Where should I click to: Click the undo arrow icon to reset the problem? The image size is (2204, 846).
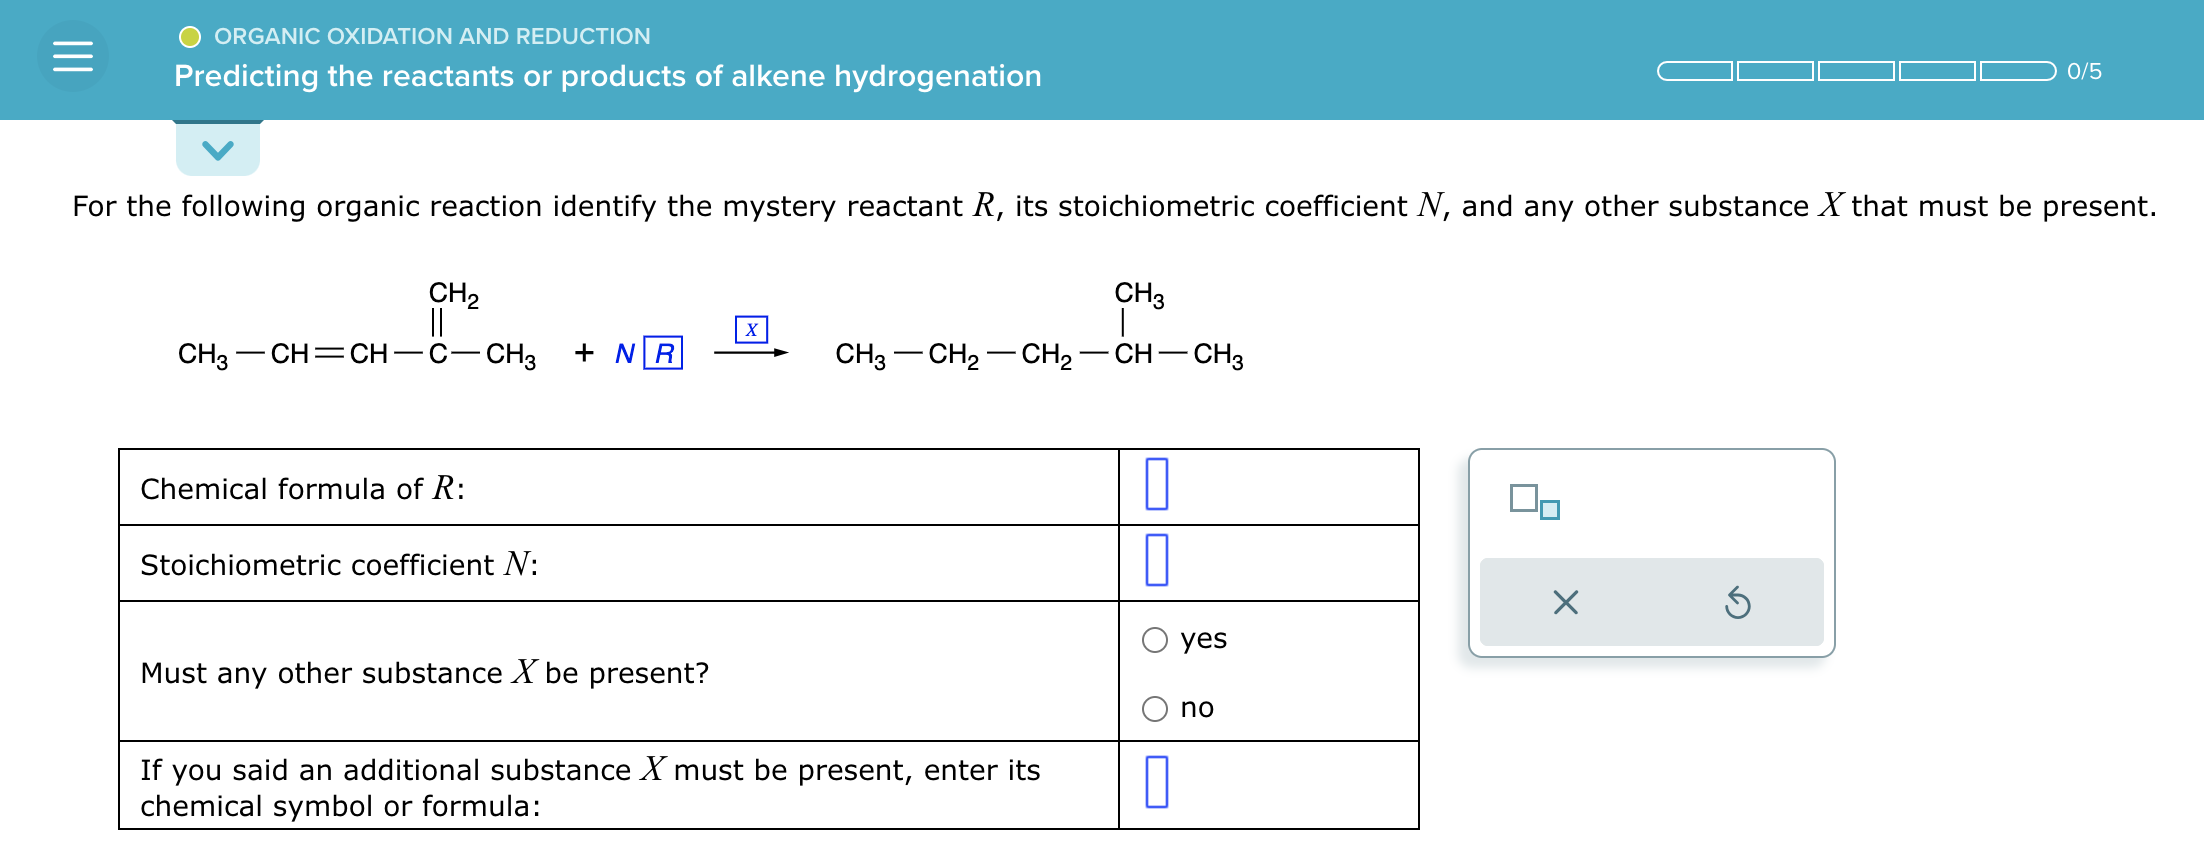(x=1737, y=601)
